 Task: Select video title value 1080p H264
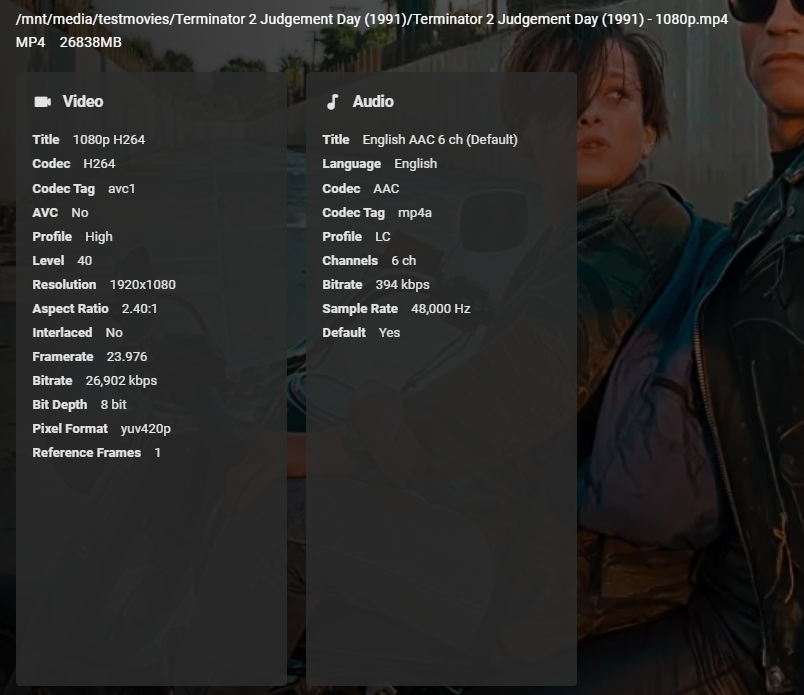coord(109,140)
